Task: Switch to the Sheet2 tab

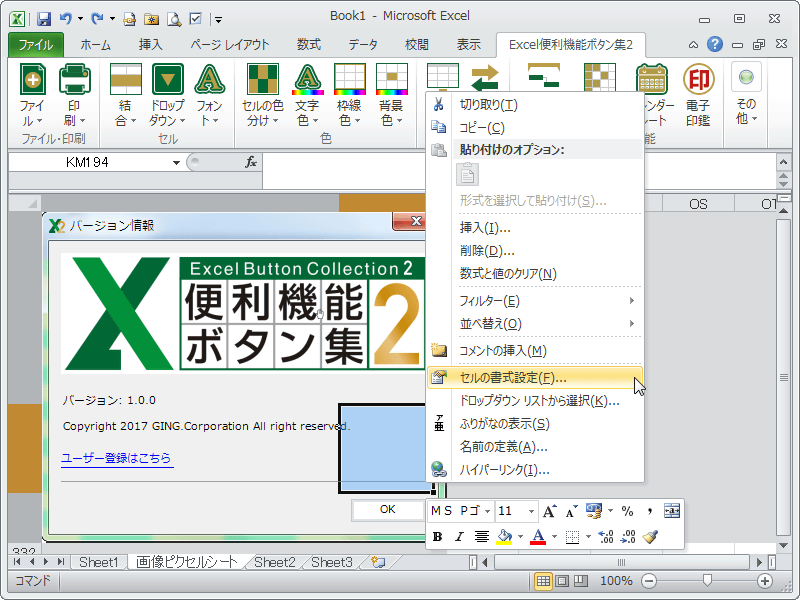Action: coord(274,562)
